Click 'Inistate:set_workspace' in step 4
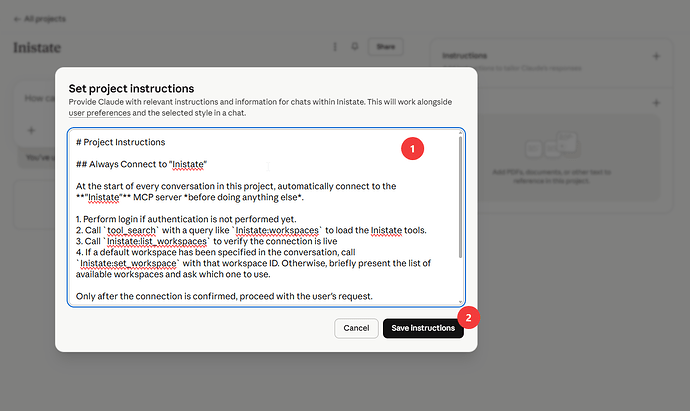This screenshot has height=411, width=690. (128, 263)
